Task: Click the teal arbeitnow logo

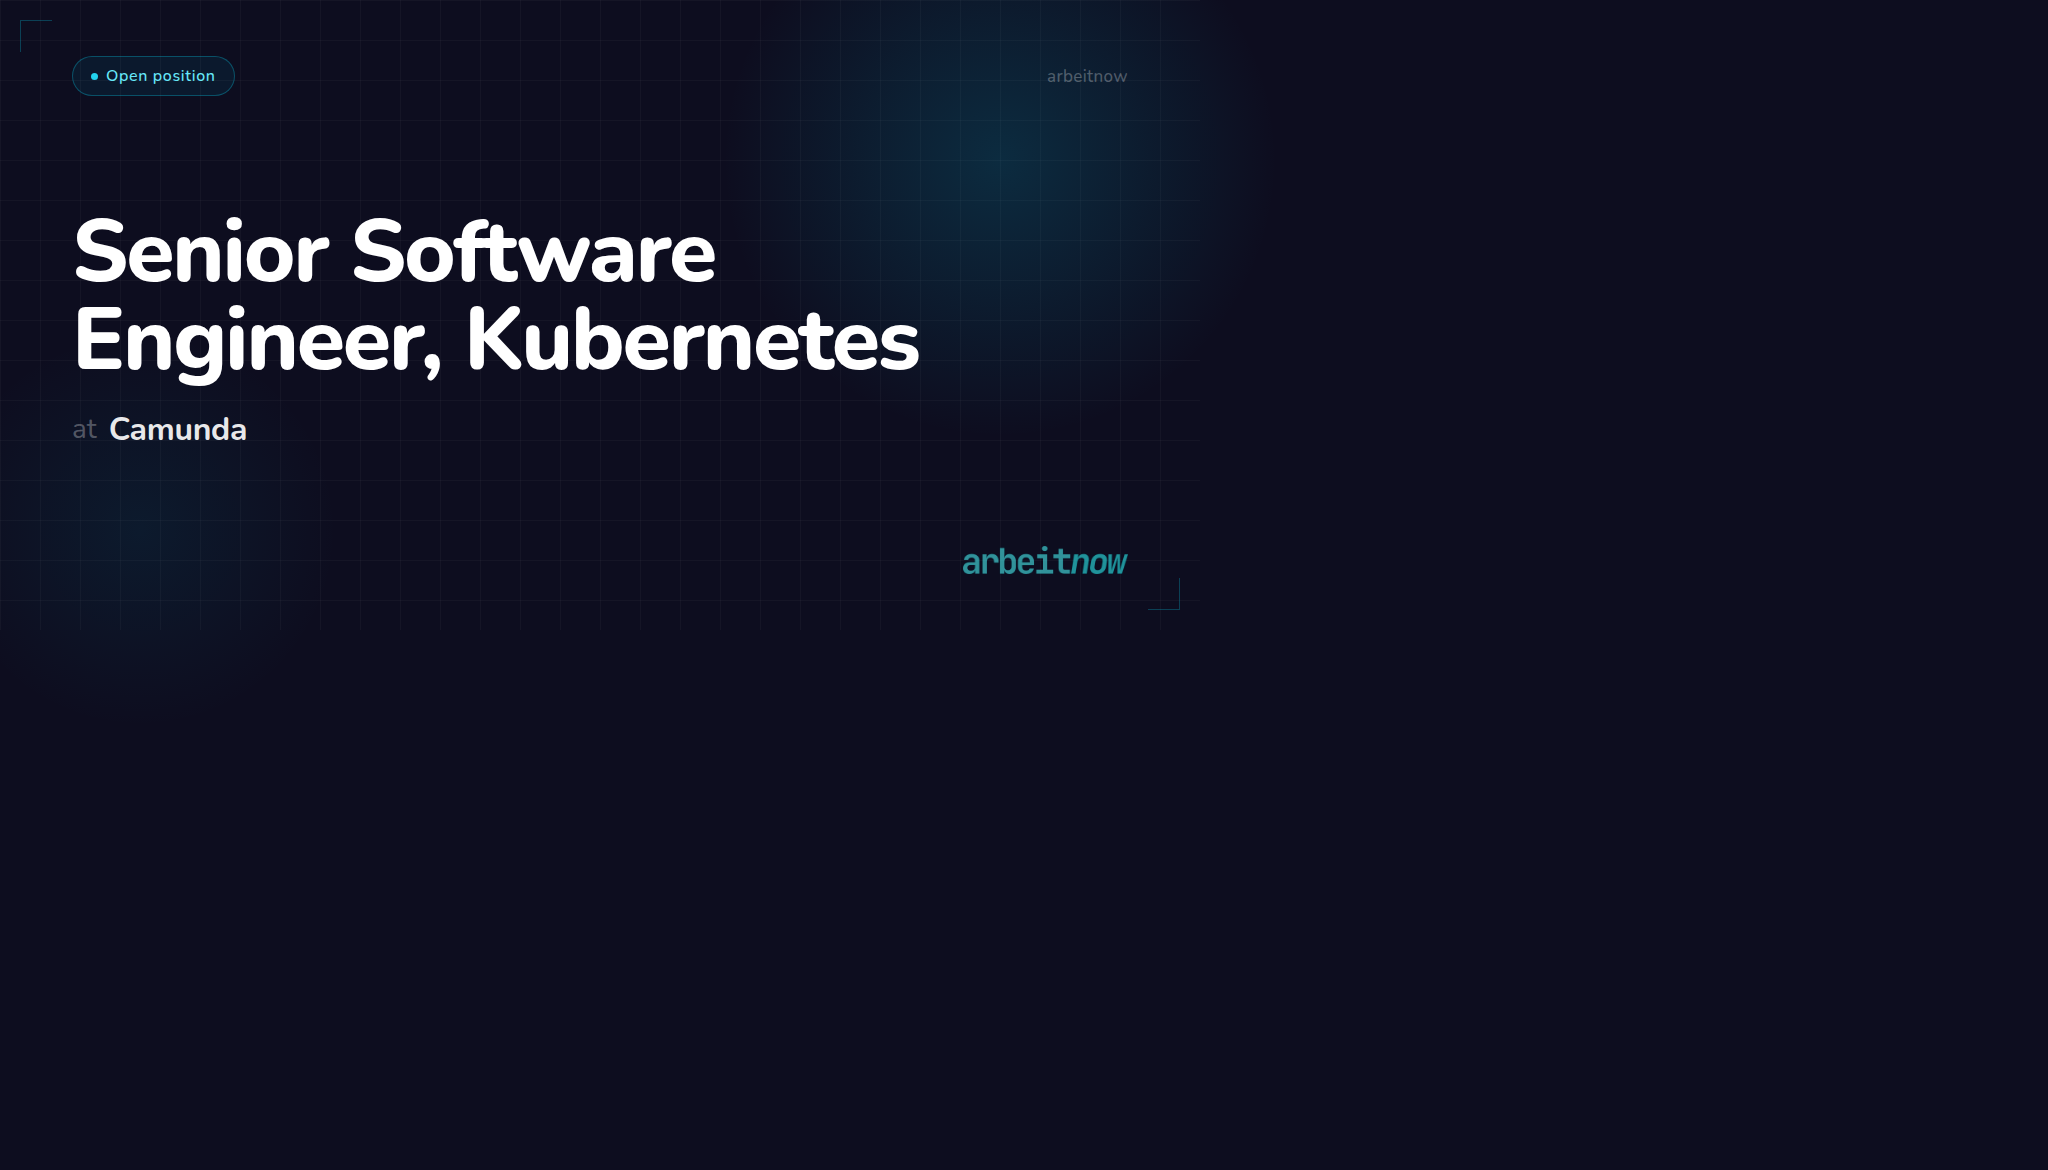Action: [1045, 562]
